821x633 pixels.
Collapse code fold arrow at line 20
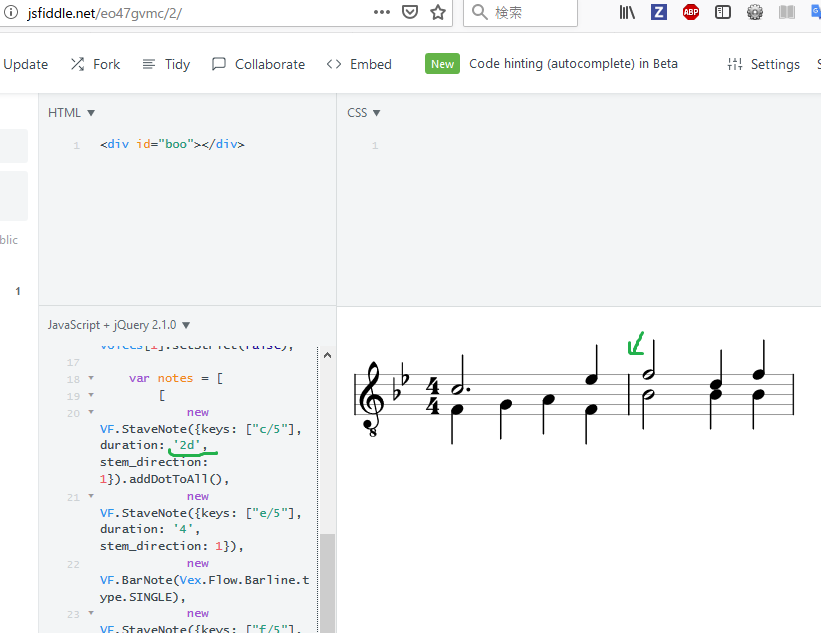91,412
